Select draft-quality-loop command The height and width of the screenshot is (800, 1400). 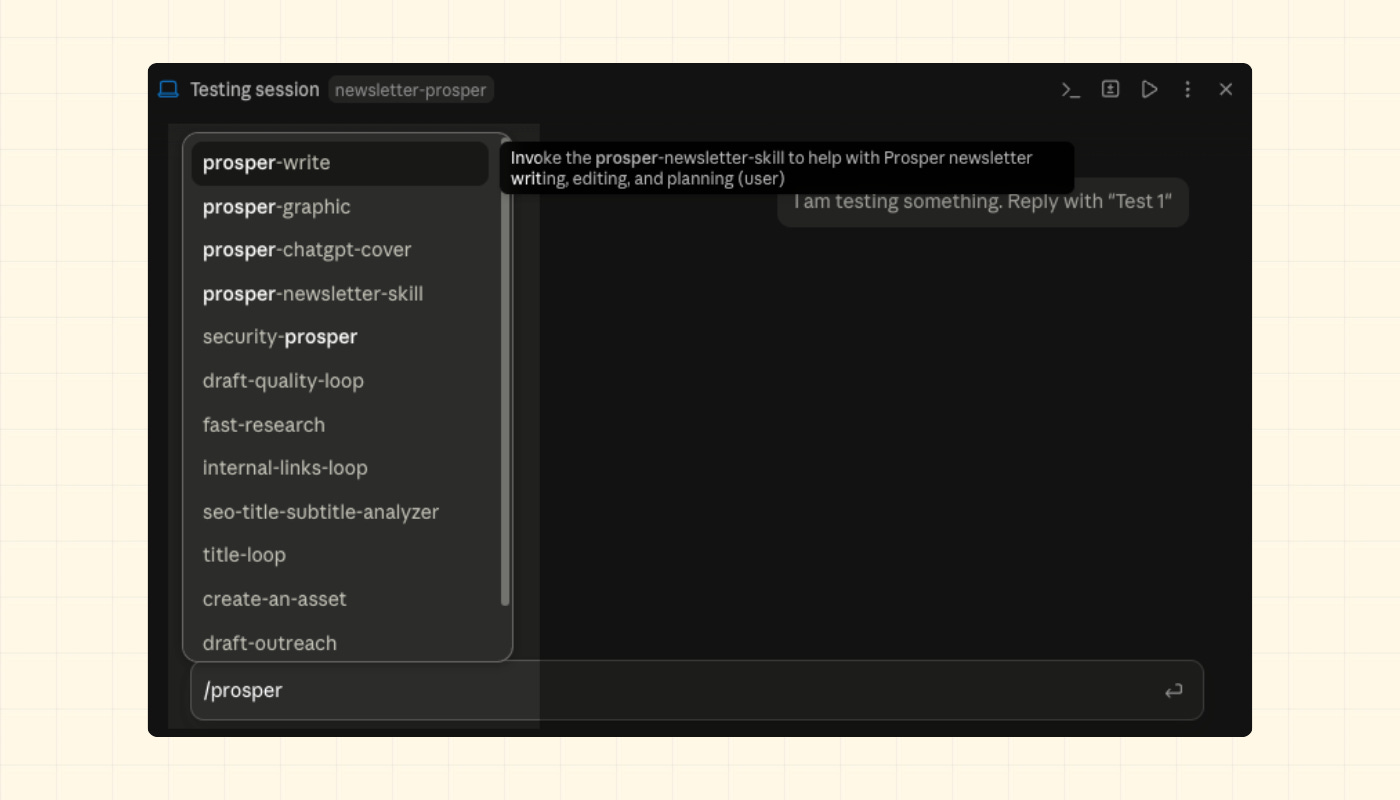(340, 381)
